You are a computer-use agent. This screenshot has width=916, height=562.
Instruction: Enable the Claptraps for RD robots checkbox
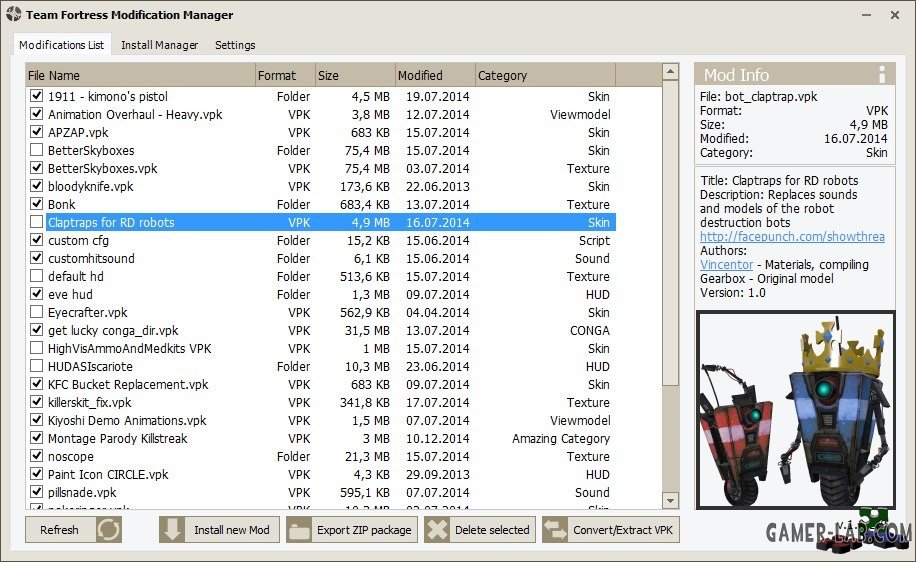pos(36,221)
